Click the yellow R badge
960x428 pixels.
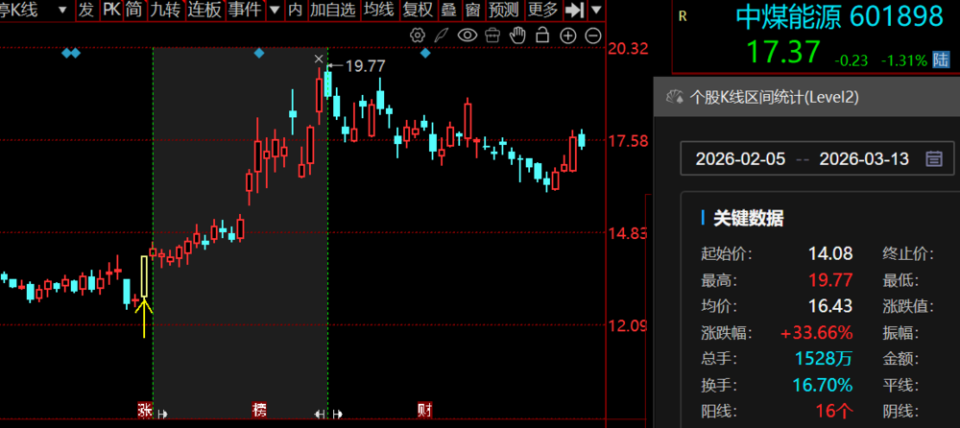[x=683, y=16]
